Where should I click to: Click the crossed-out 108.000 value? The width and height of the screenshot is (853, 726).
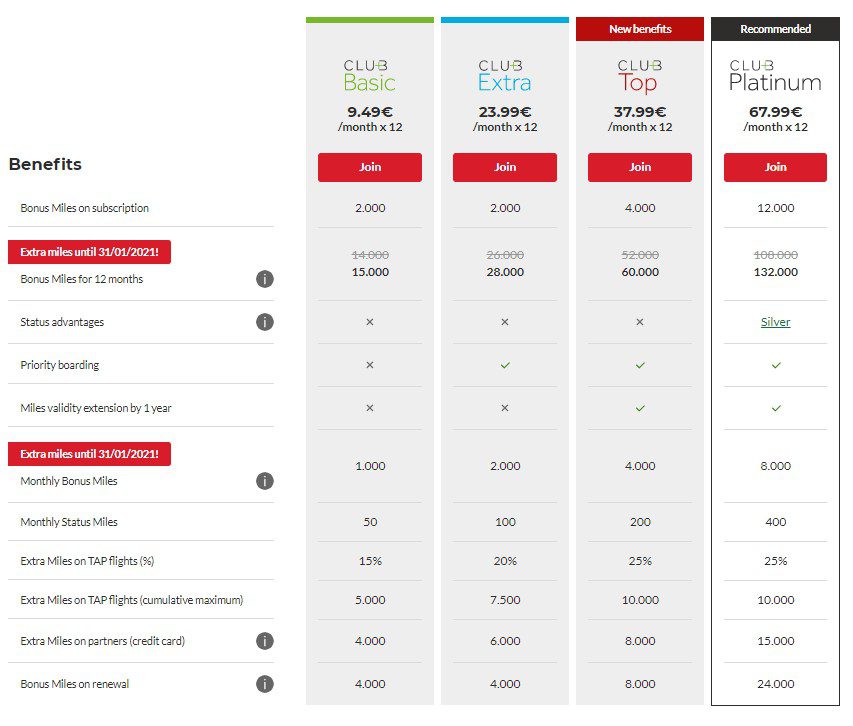(776, 255)
